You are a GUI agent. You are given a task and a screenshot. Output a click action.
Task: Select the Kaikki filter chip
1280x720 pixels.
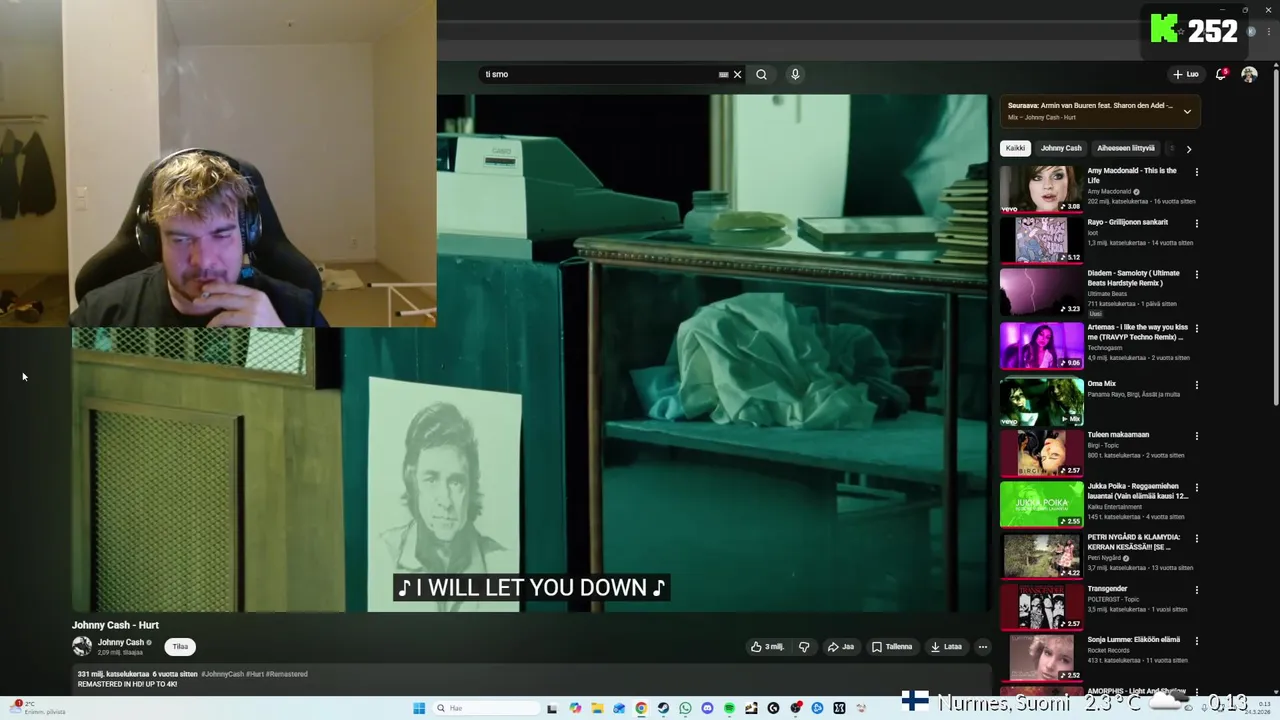coord(1015,148)
